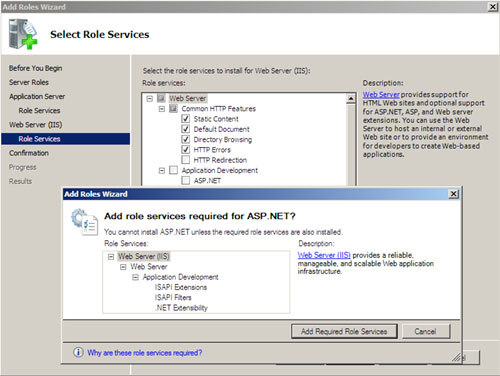500x376 pixels.
Task: Select Application Development label in dialog tree
Action: 180,277
